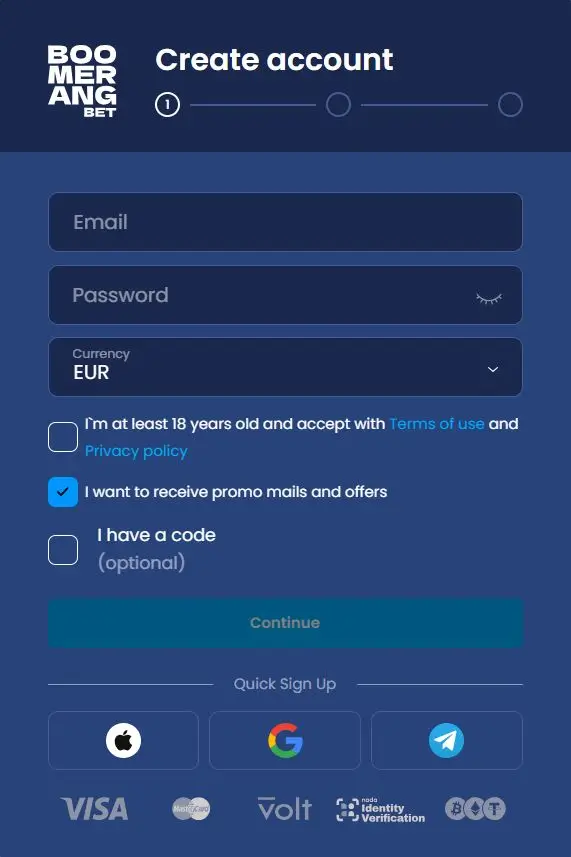The image size is (571, 857).
Task: Click the MasterCard payment logo
Action: [x=191, y=808]
